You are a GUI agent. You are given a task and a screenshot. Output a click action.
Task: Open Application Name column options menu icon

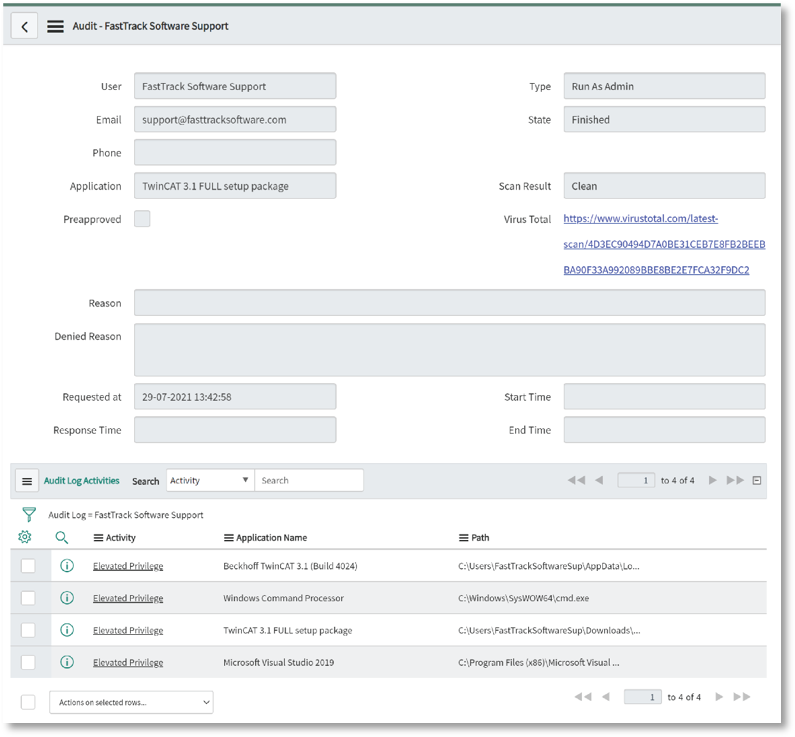click(229, 538)
